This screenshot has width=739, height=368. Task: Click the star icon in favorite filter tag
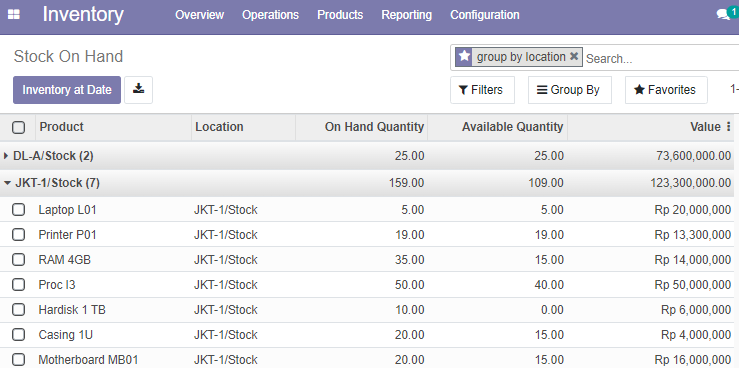click(464, 57)
